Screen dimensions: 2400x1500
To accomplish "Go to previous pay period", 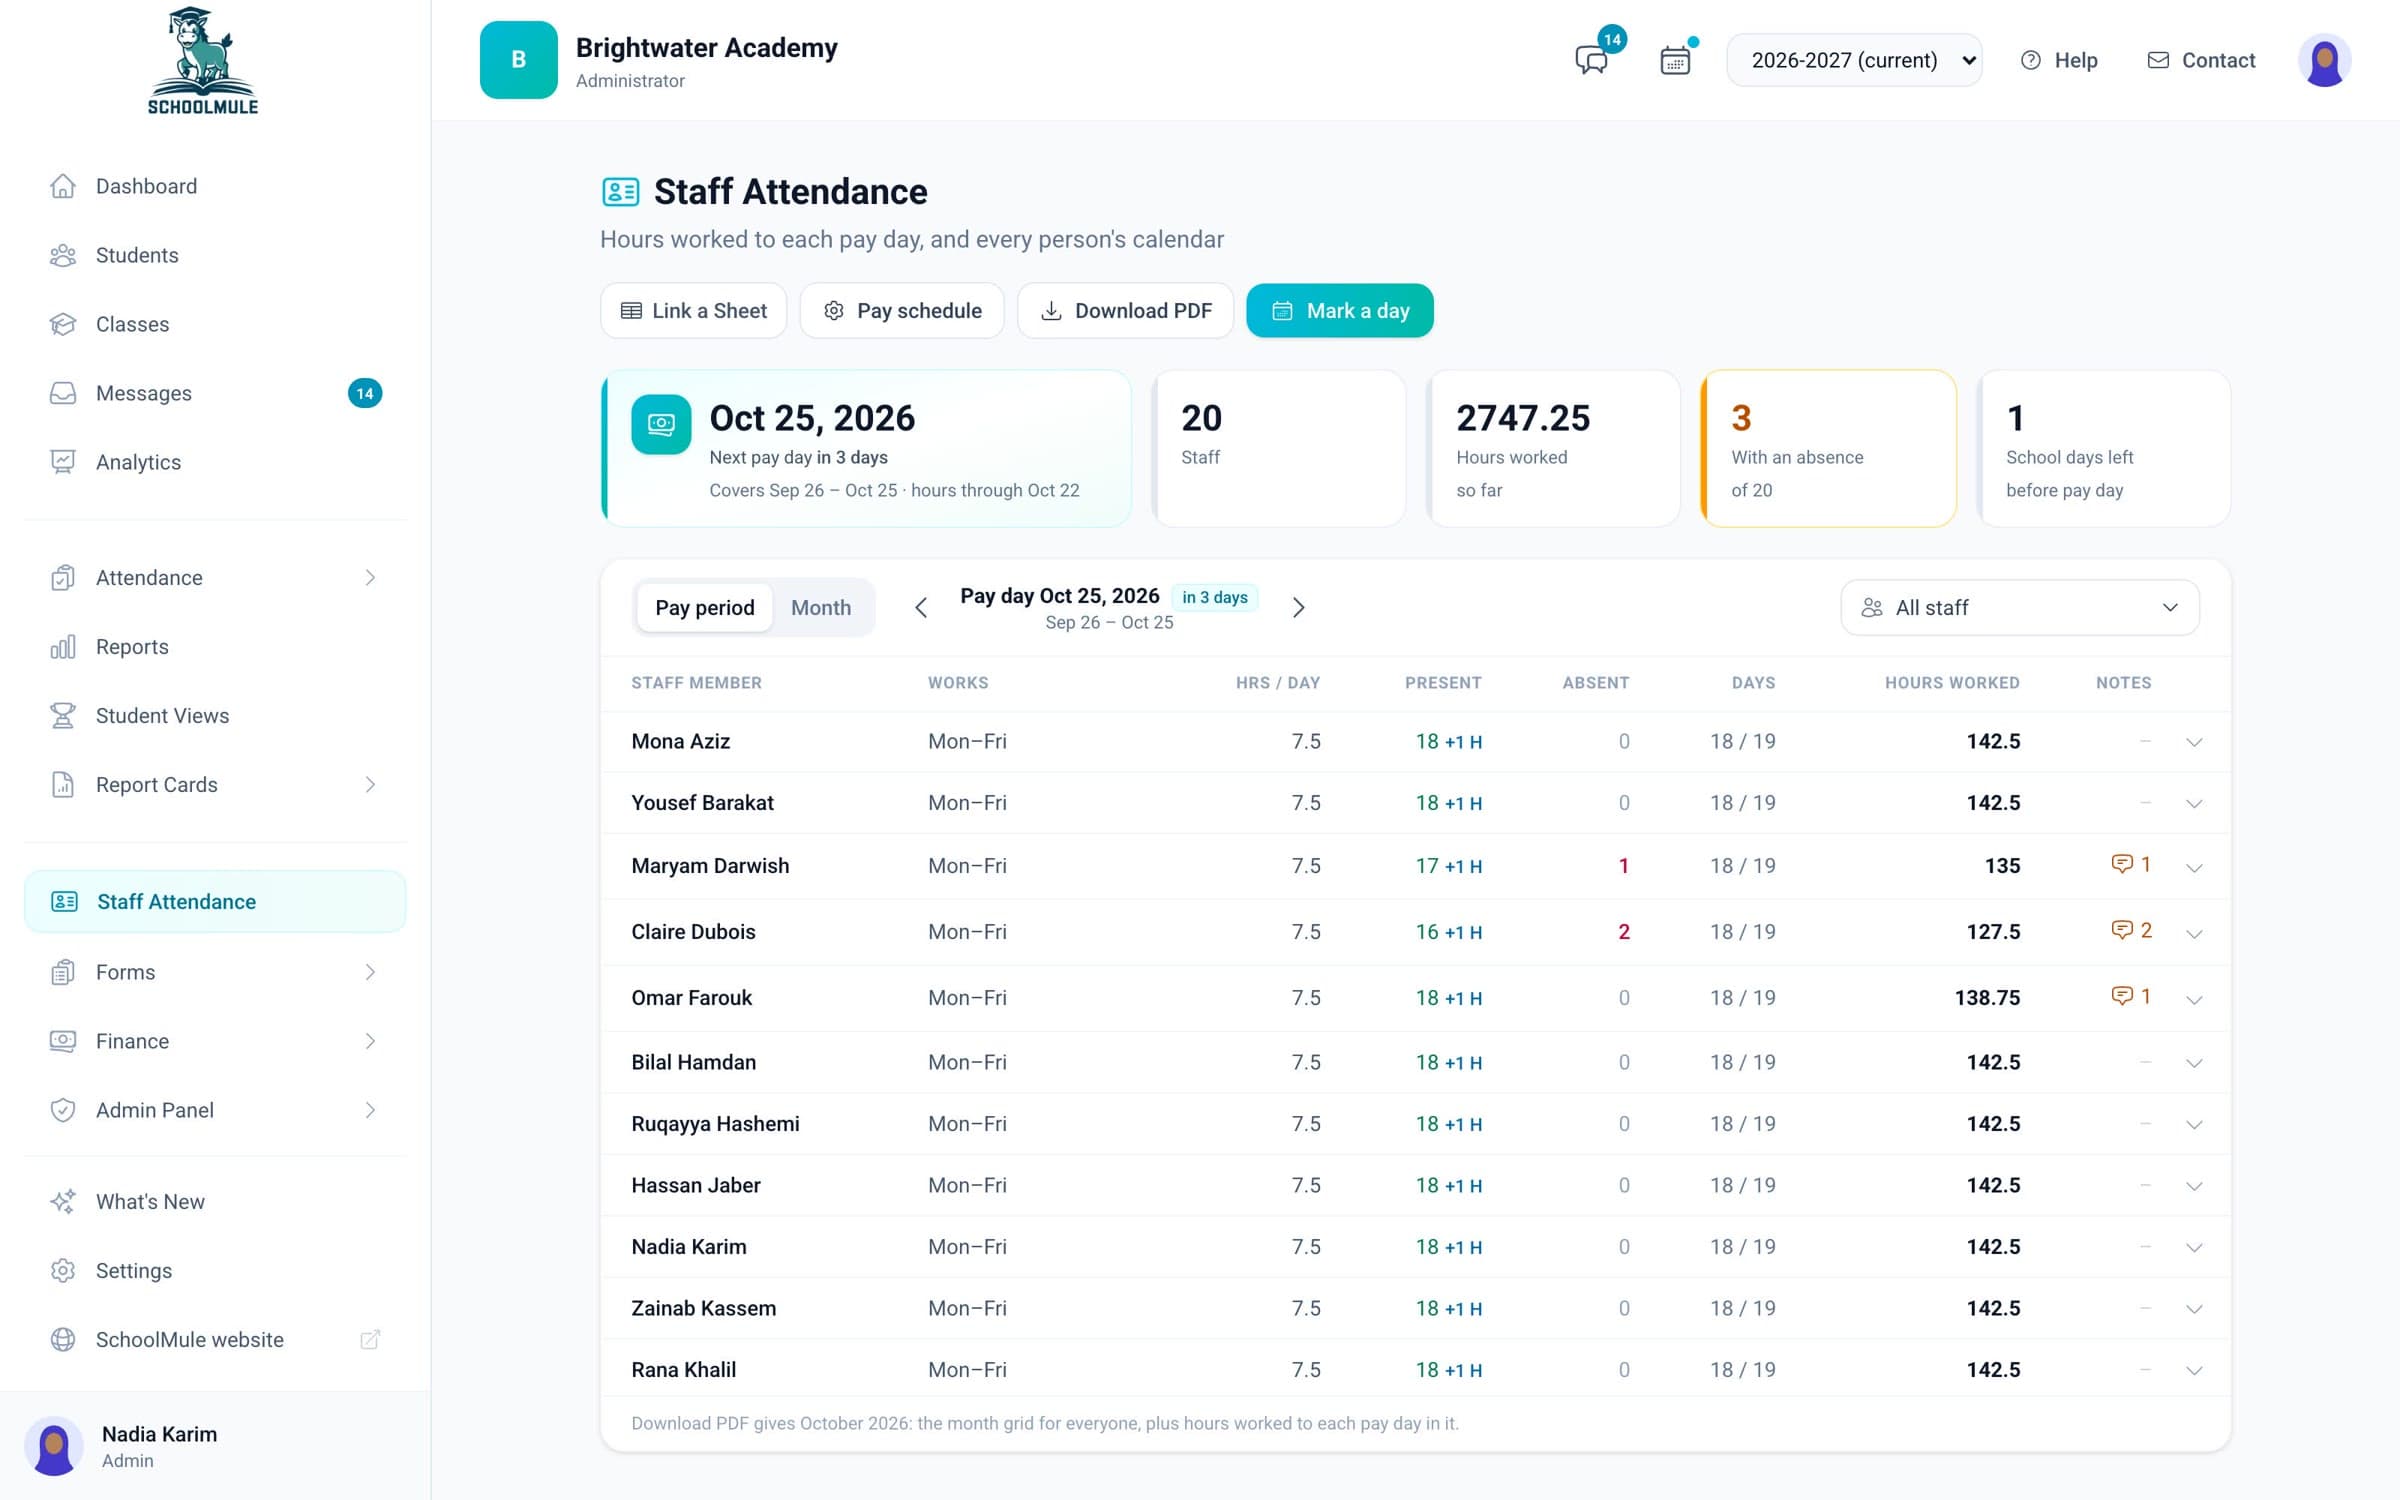I will tap(921, 608).
